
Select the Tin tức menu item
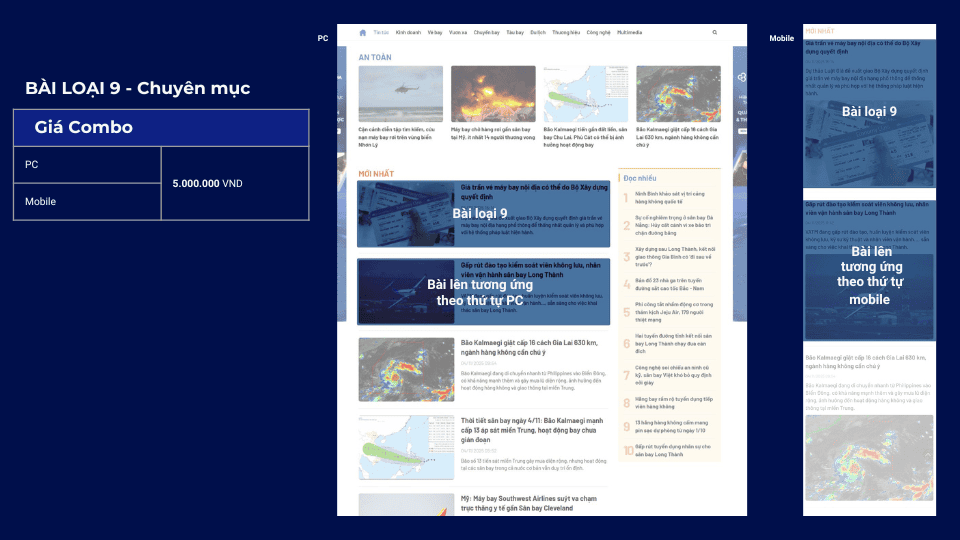click(380, 32)
